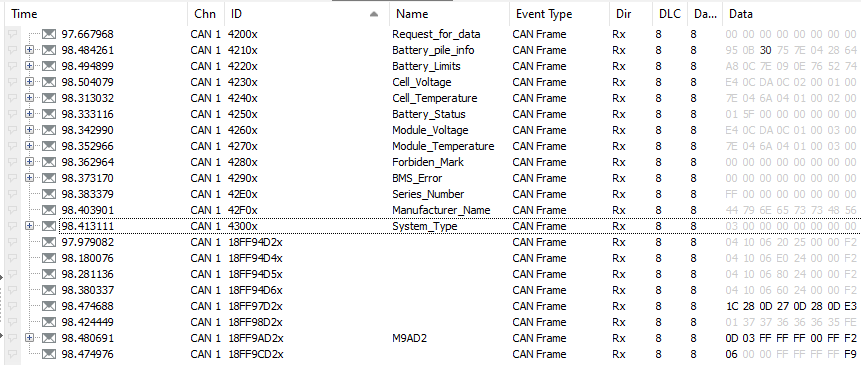Viewport: 865px width, 365px height.
Task: Click timestamp 98.474976
Action: click(88, 354)
